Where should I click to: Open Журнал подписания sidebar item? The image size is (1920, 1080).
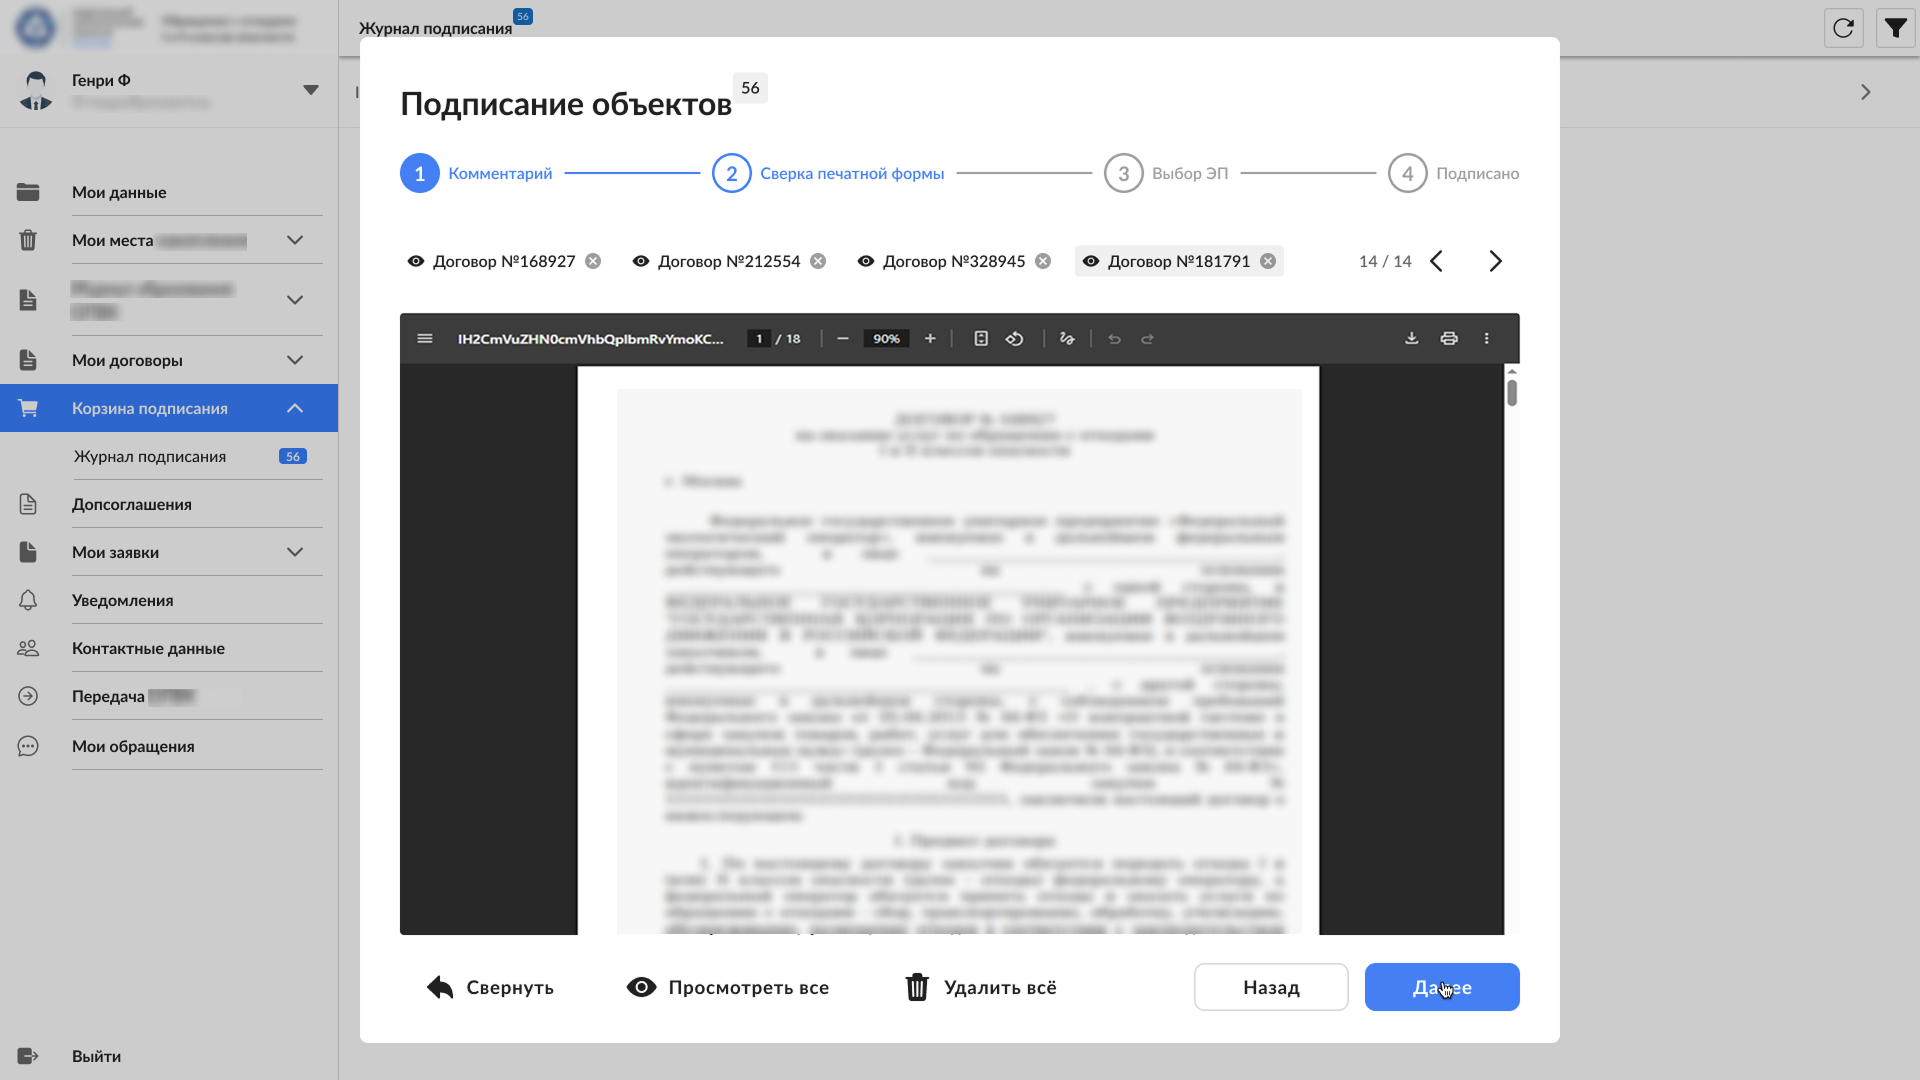[x=150, y=457]
